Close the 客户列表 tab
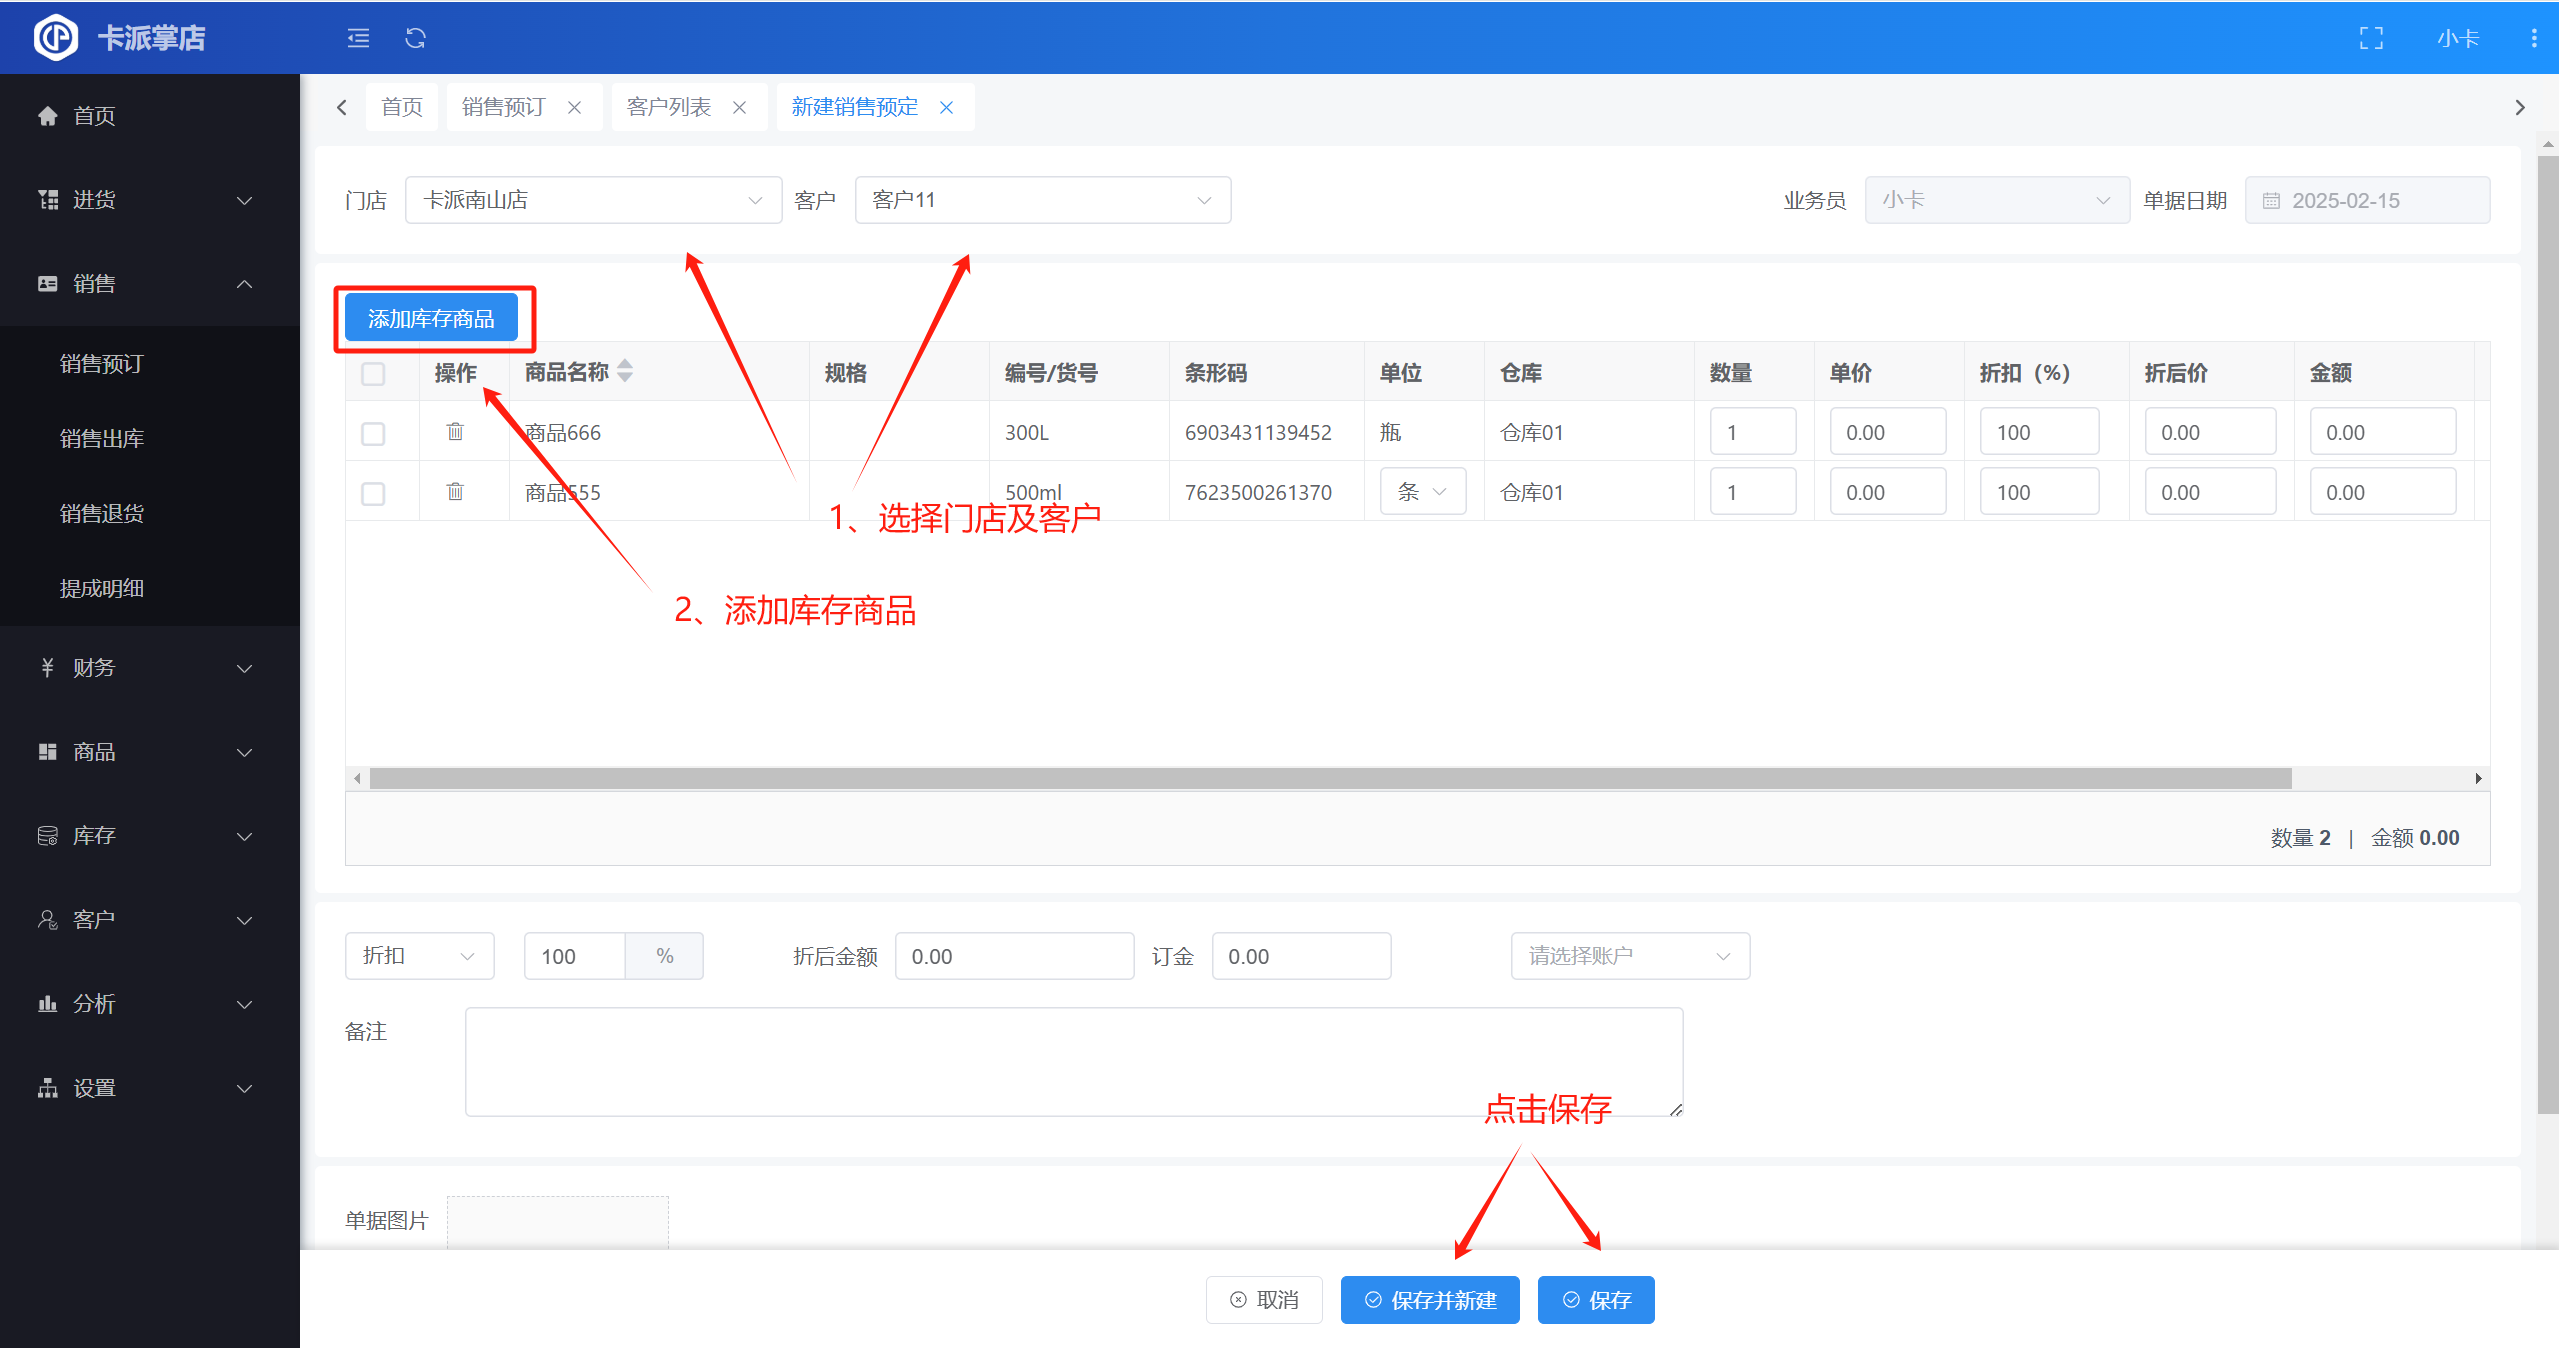Screen dimensions: 2559x1348 coord(740,108)
